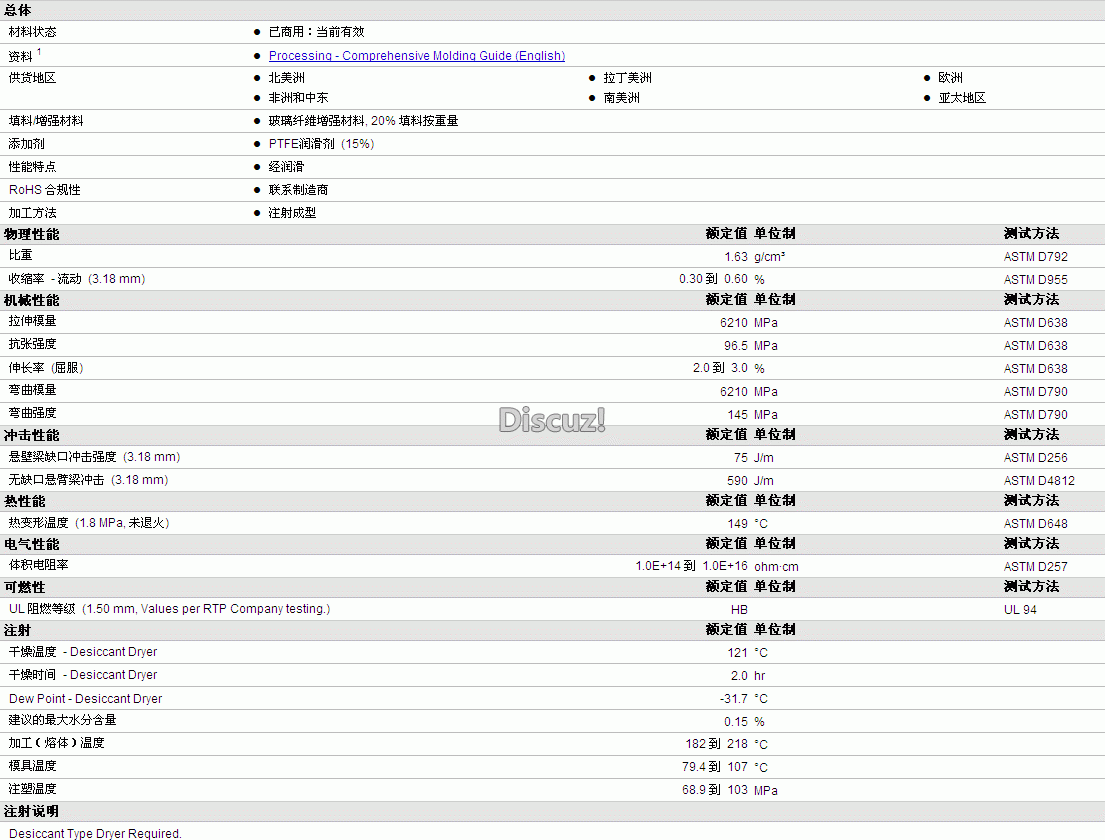Click the 总体 section header
Screen dimensions: 1105x840
point(18,11)
